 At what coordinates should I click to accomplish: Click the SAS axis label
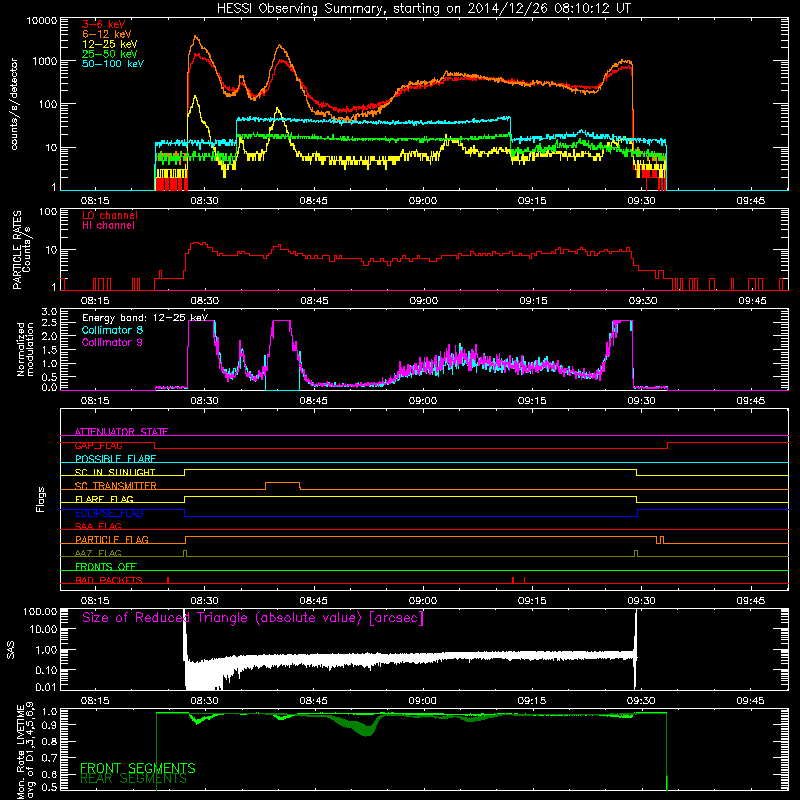(x=11, y=650)
